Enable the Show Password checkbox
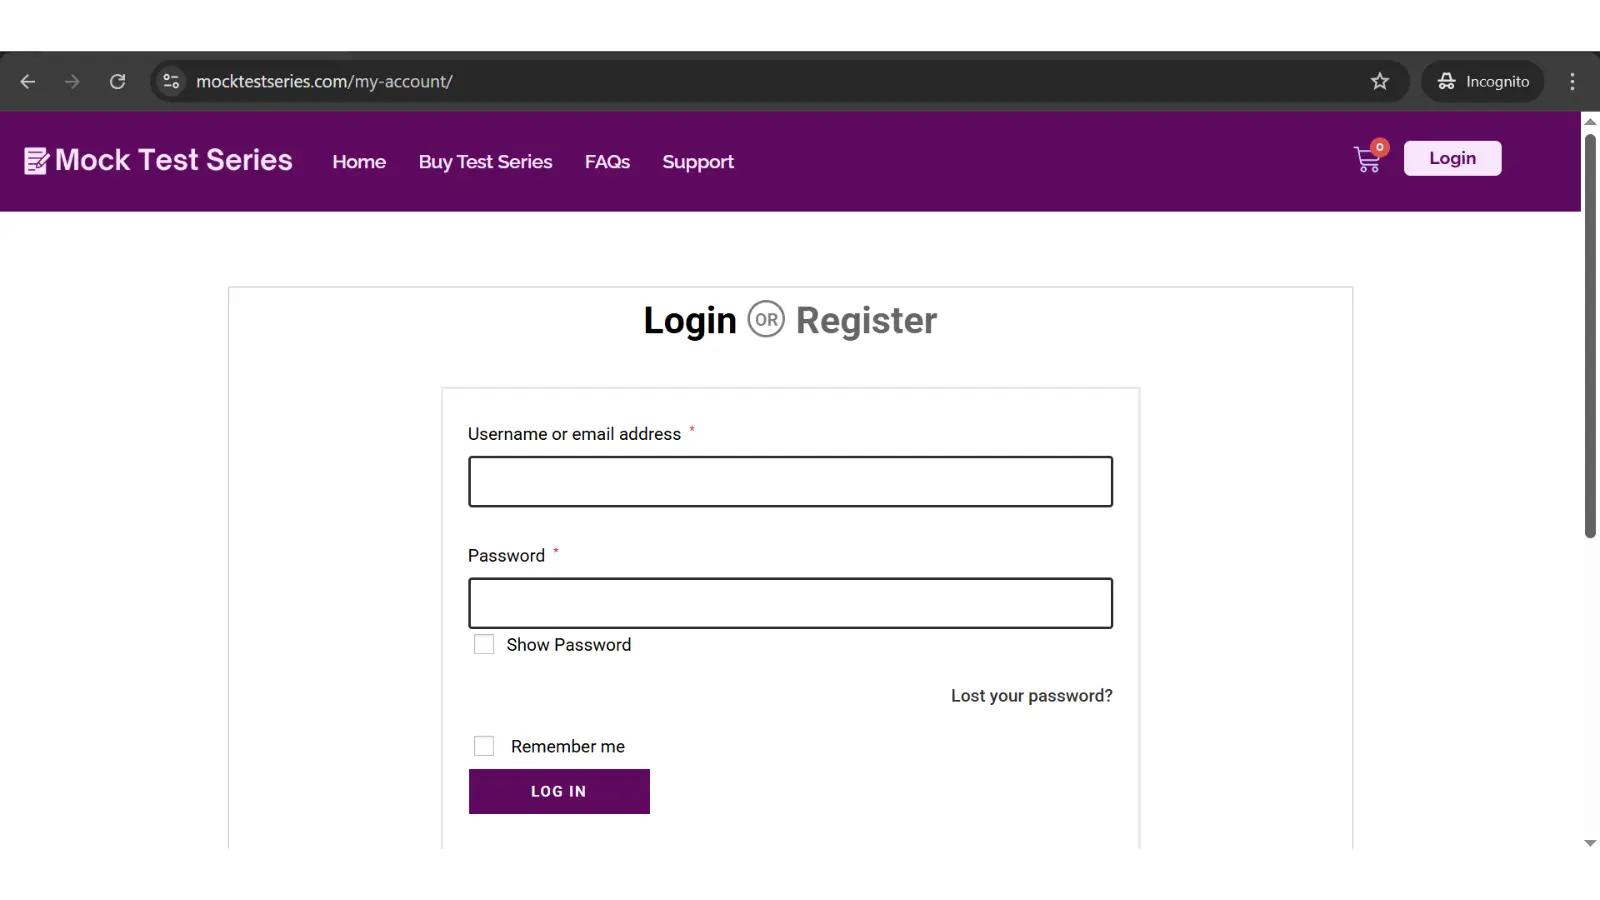Image resolution: width=1600 pixels, height=900 pixels. [484, 645]
